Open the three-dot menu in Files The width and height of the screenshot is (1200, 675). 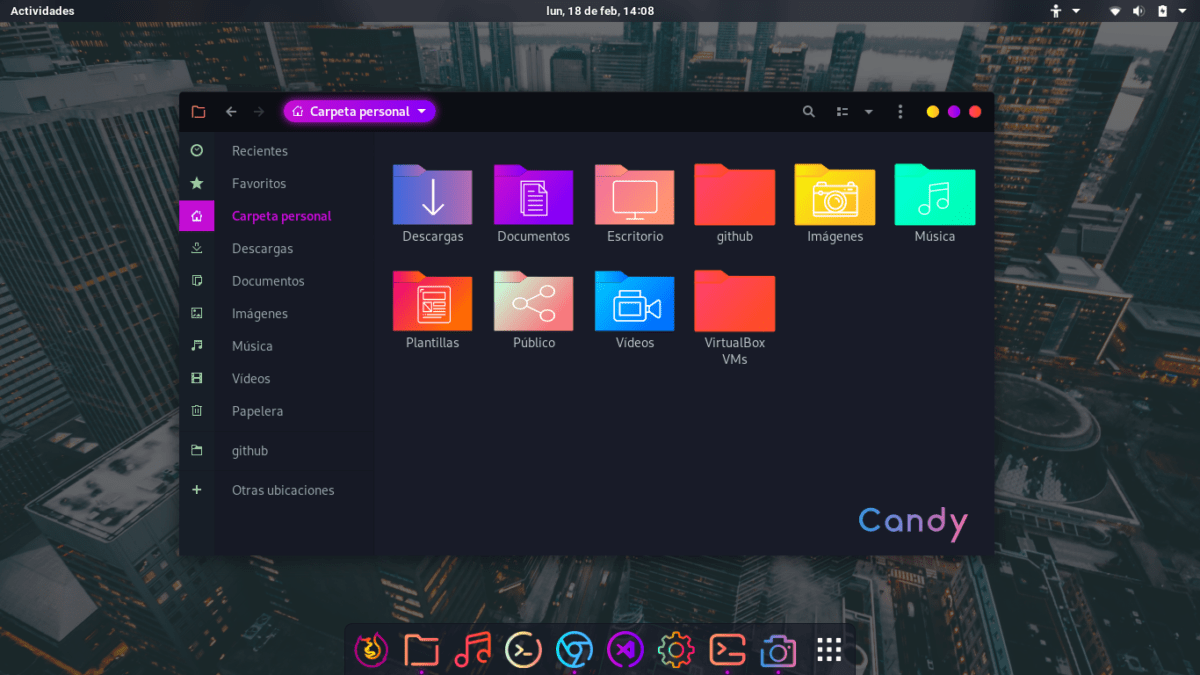(899, 112)
